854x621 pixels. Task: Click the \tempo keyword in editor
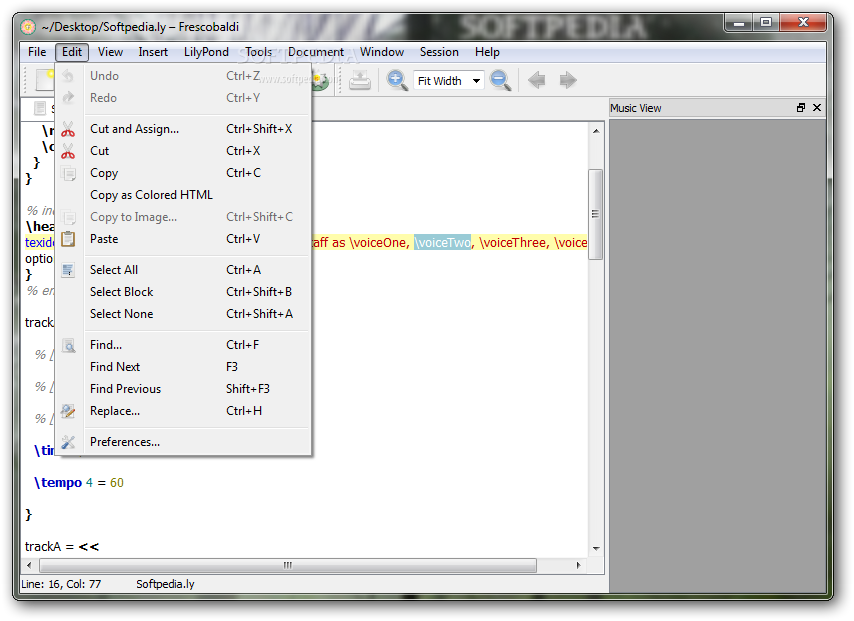(x=58, y=483)
